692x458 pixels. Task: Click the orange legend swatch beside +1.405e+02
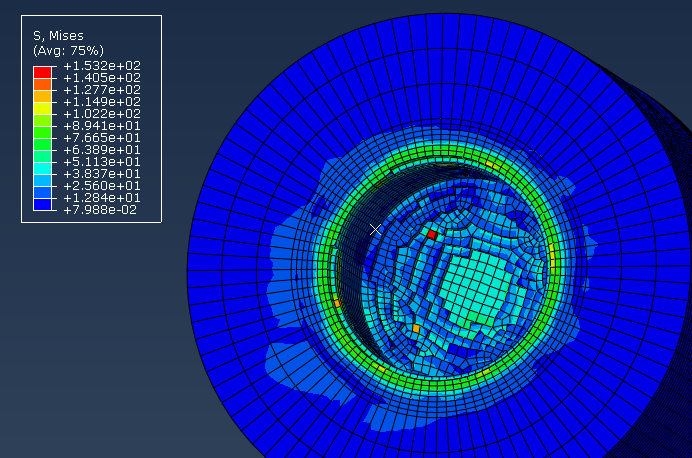pyautogui.click(x=42, y=84)
